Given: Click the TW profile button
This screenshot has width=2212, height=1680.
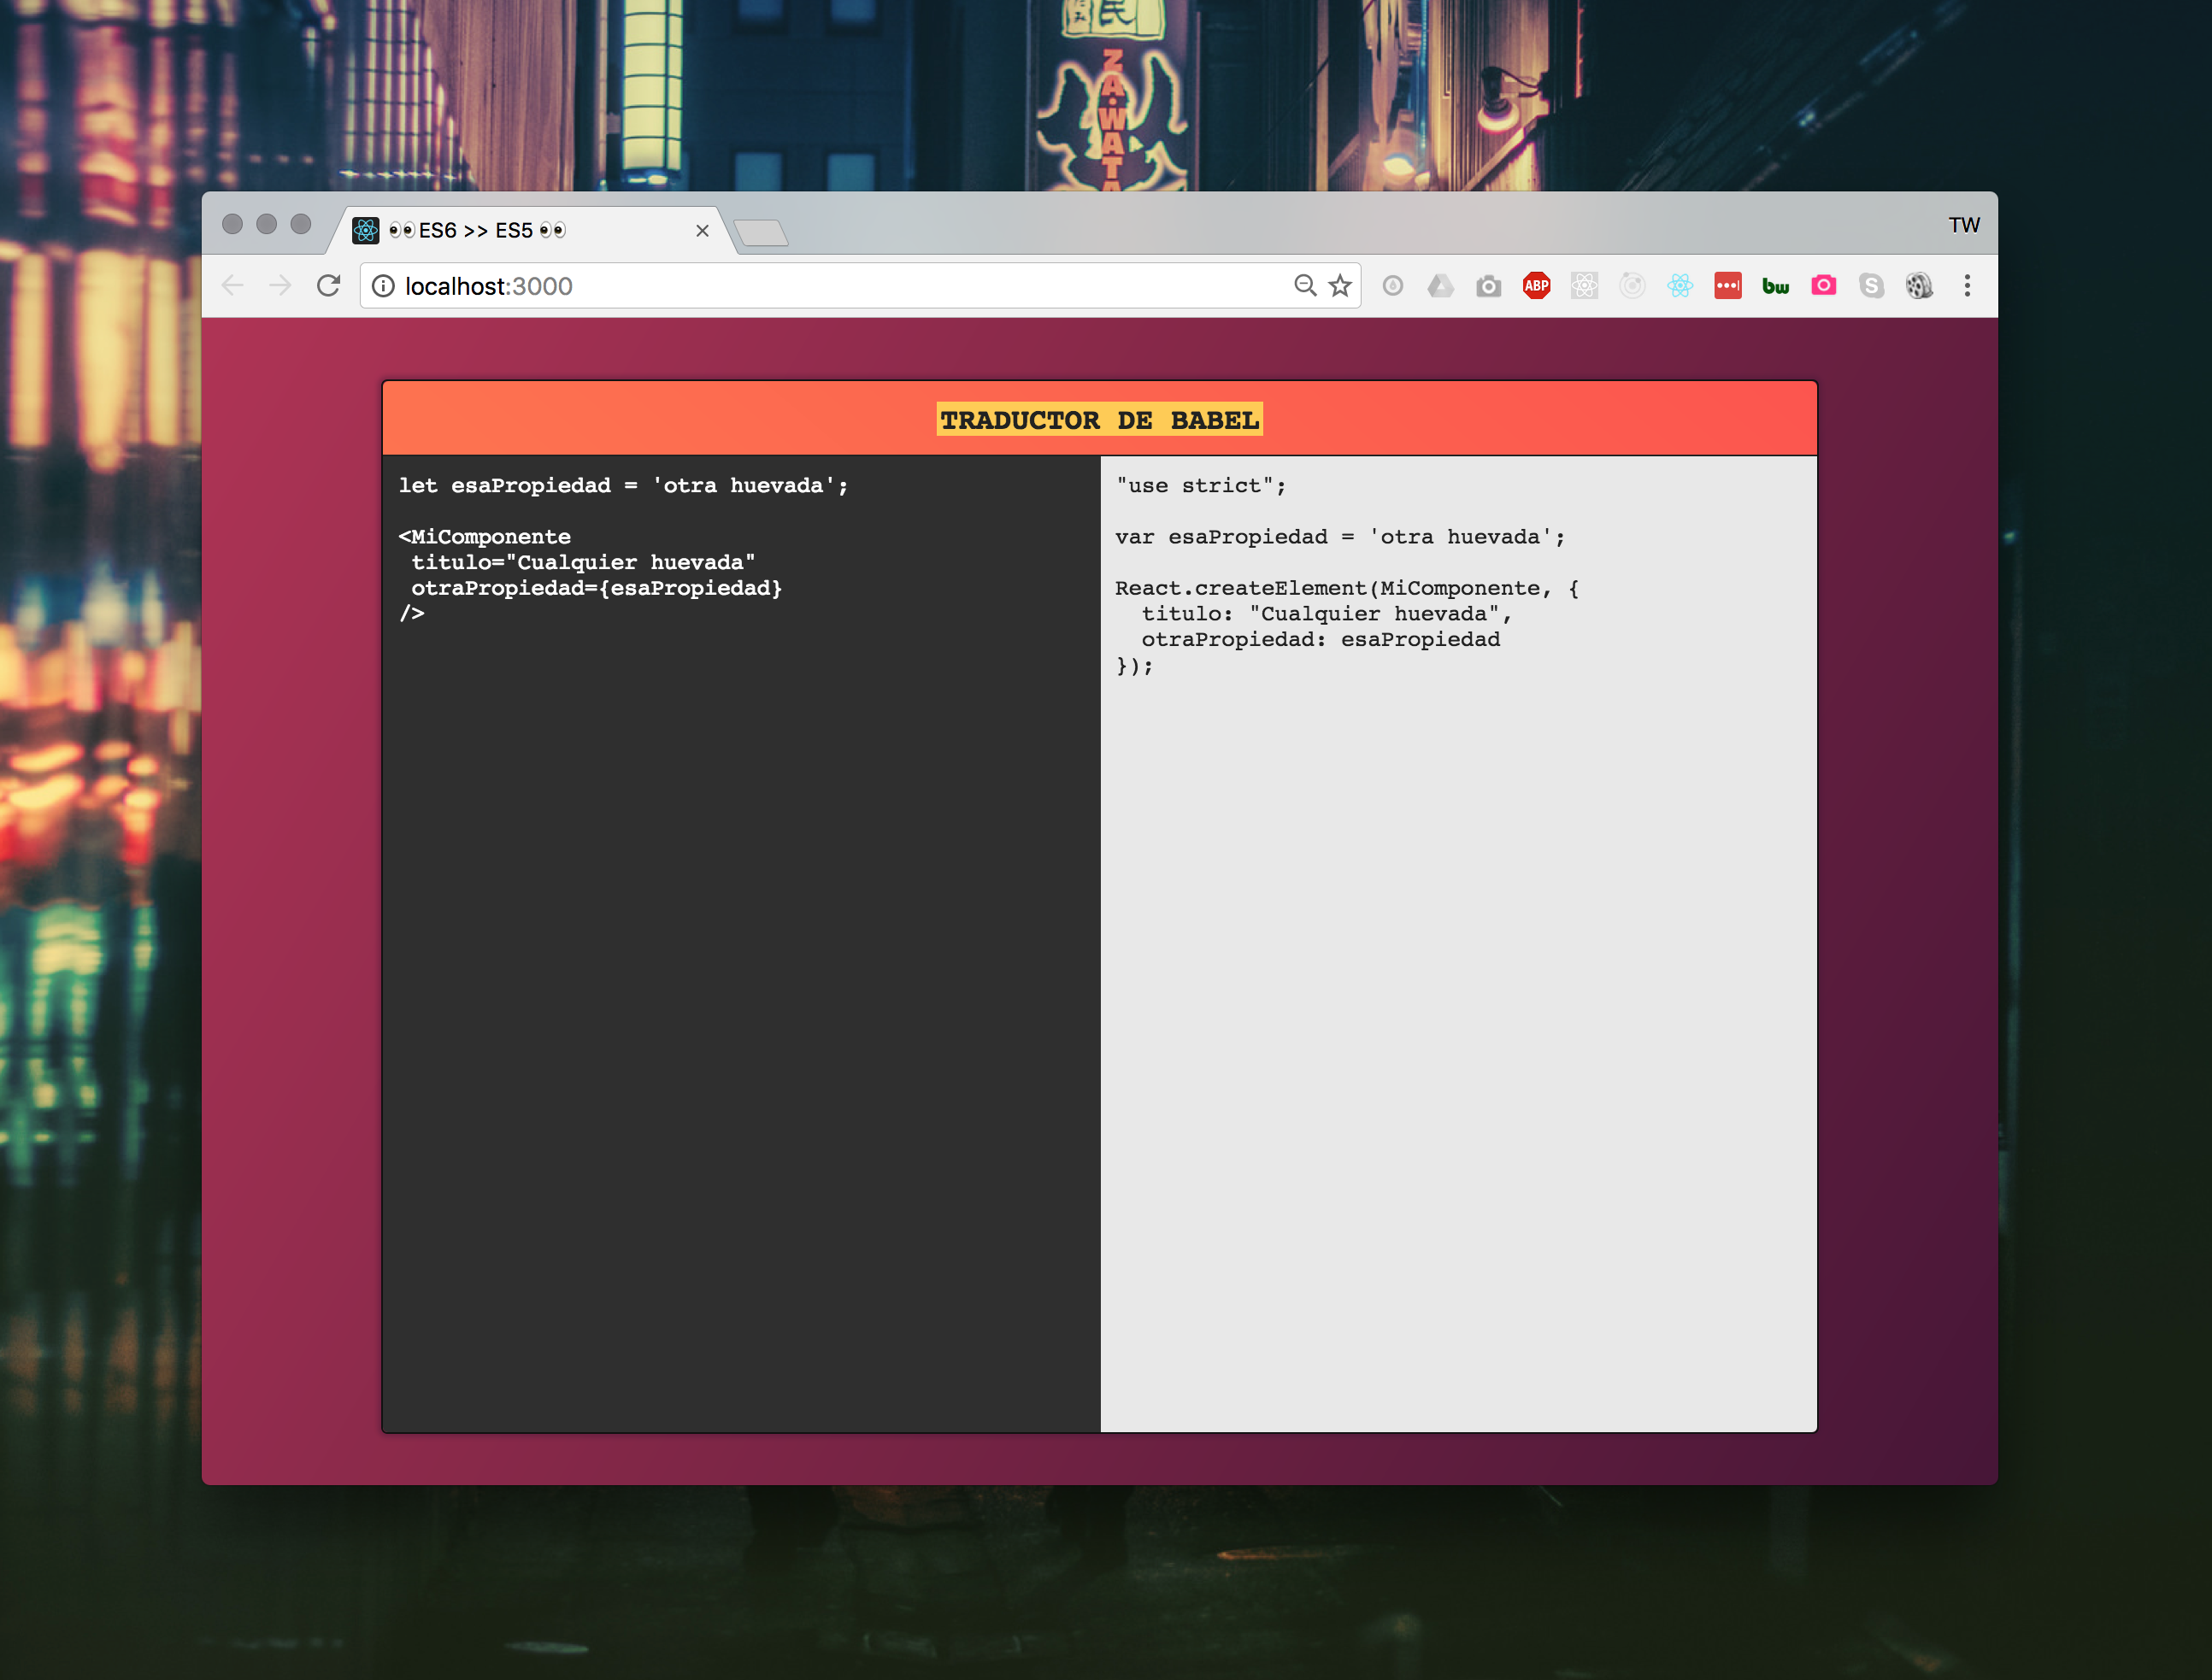Looking at the screenshot, I should tap(1963, 225).
